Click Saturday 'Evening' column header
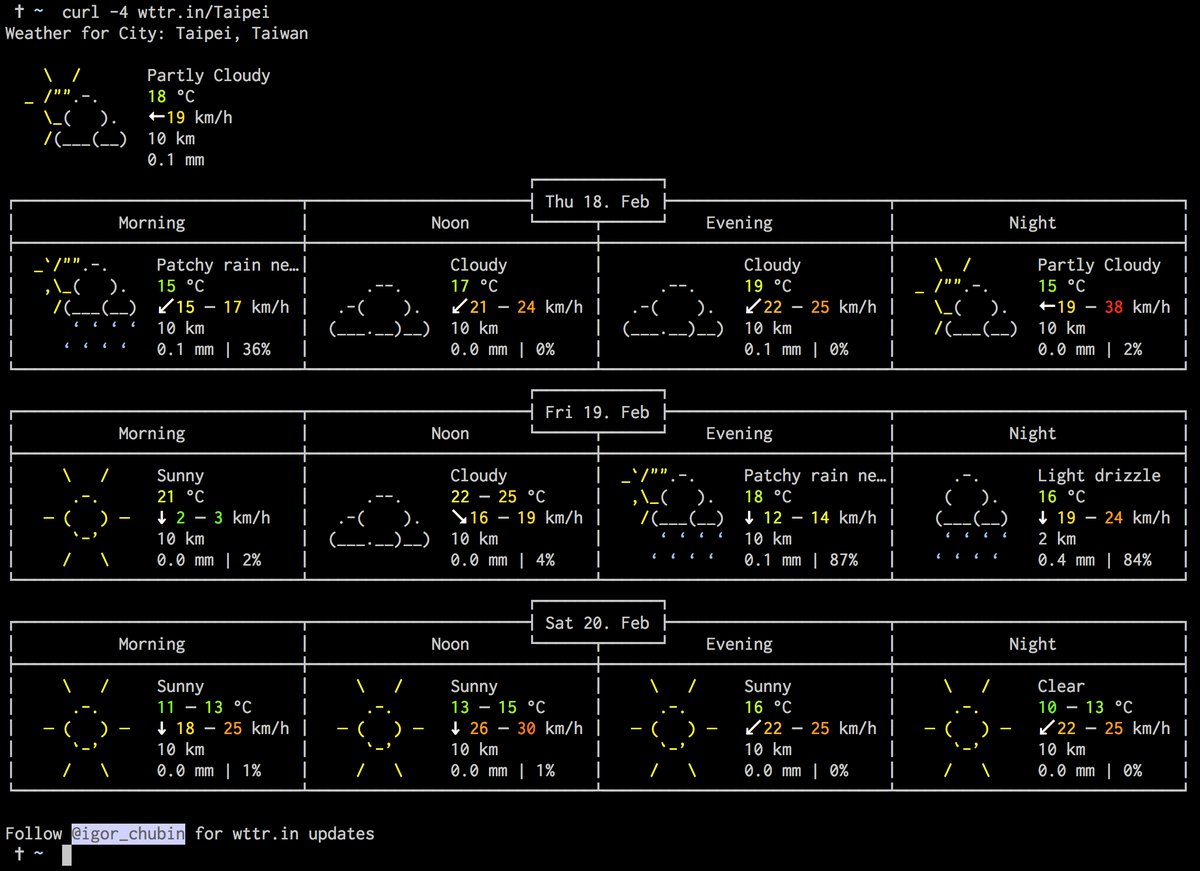 (x=739, y=645)
